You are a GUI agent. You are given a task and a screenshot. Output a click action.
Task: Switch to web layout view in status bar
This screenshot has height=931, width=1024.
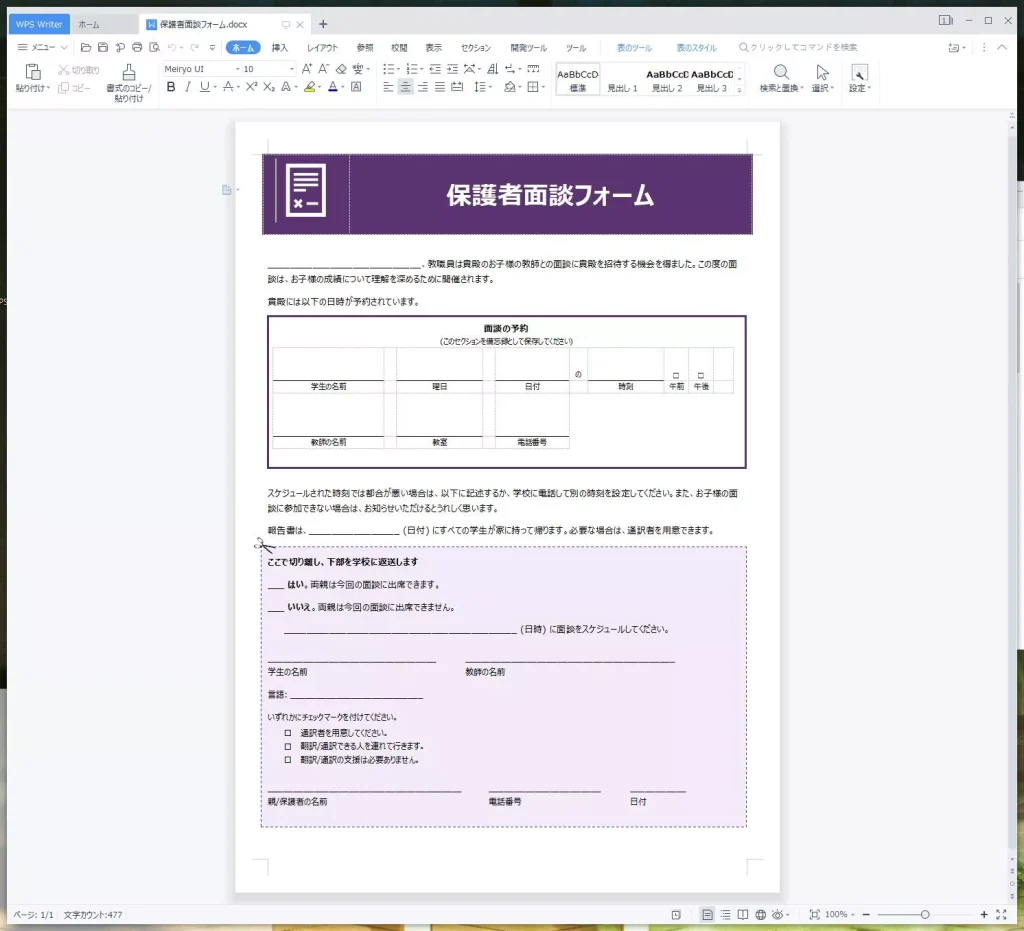click(760, 915)
